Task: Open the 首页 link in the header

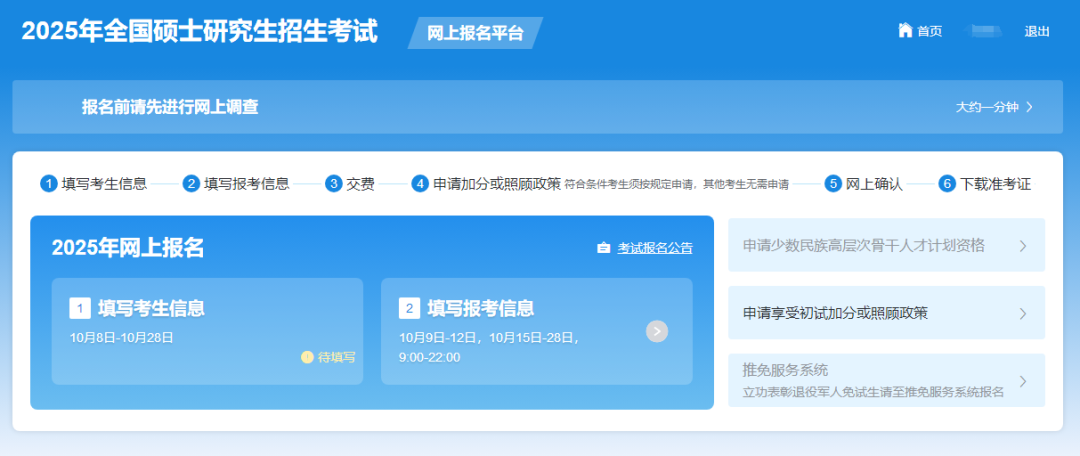Action: pos(929,31)
